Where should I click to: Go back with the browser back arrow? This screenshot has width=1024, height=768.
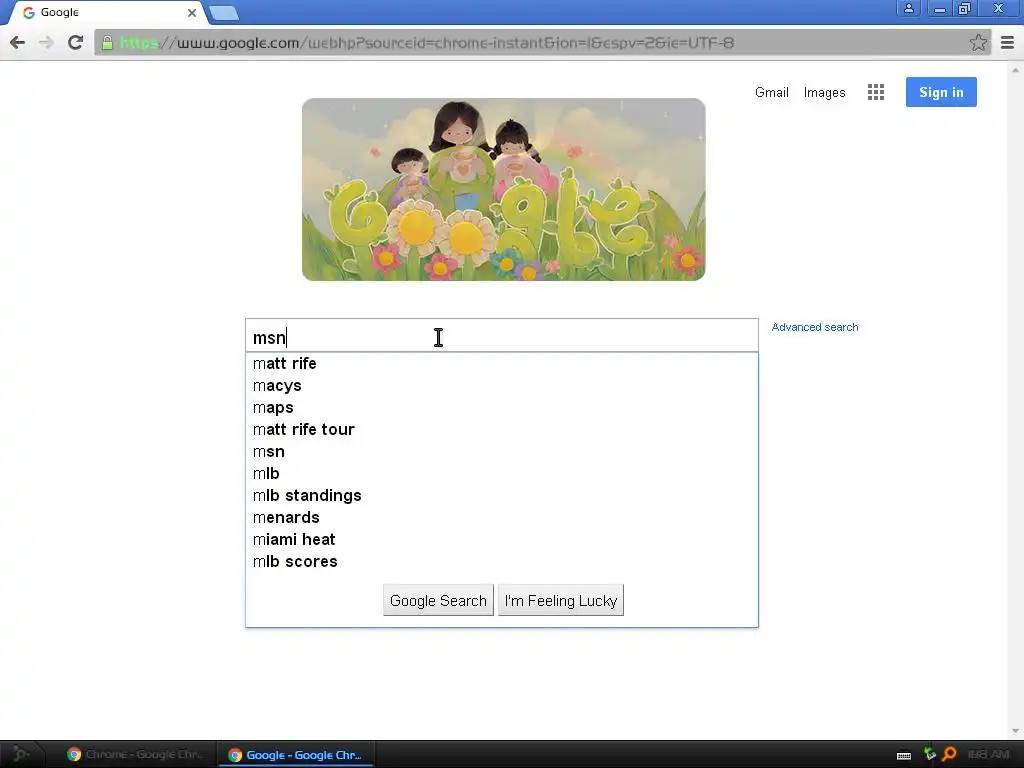point(18,42)
